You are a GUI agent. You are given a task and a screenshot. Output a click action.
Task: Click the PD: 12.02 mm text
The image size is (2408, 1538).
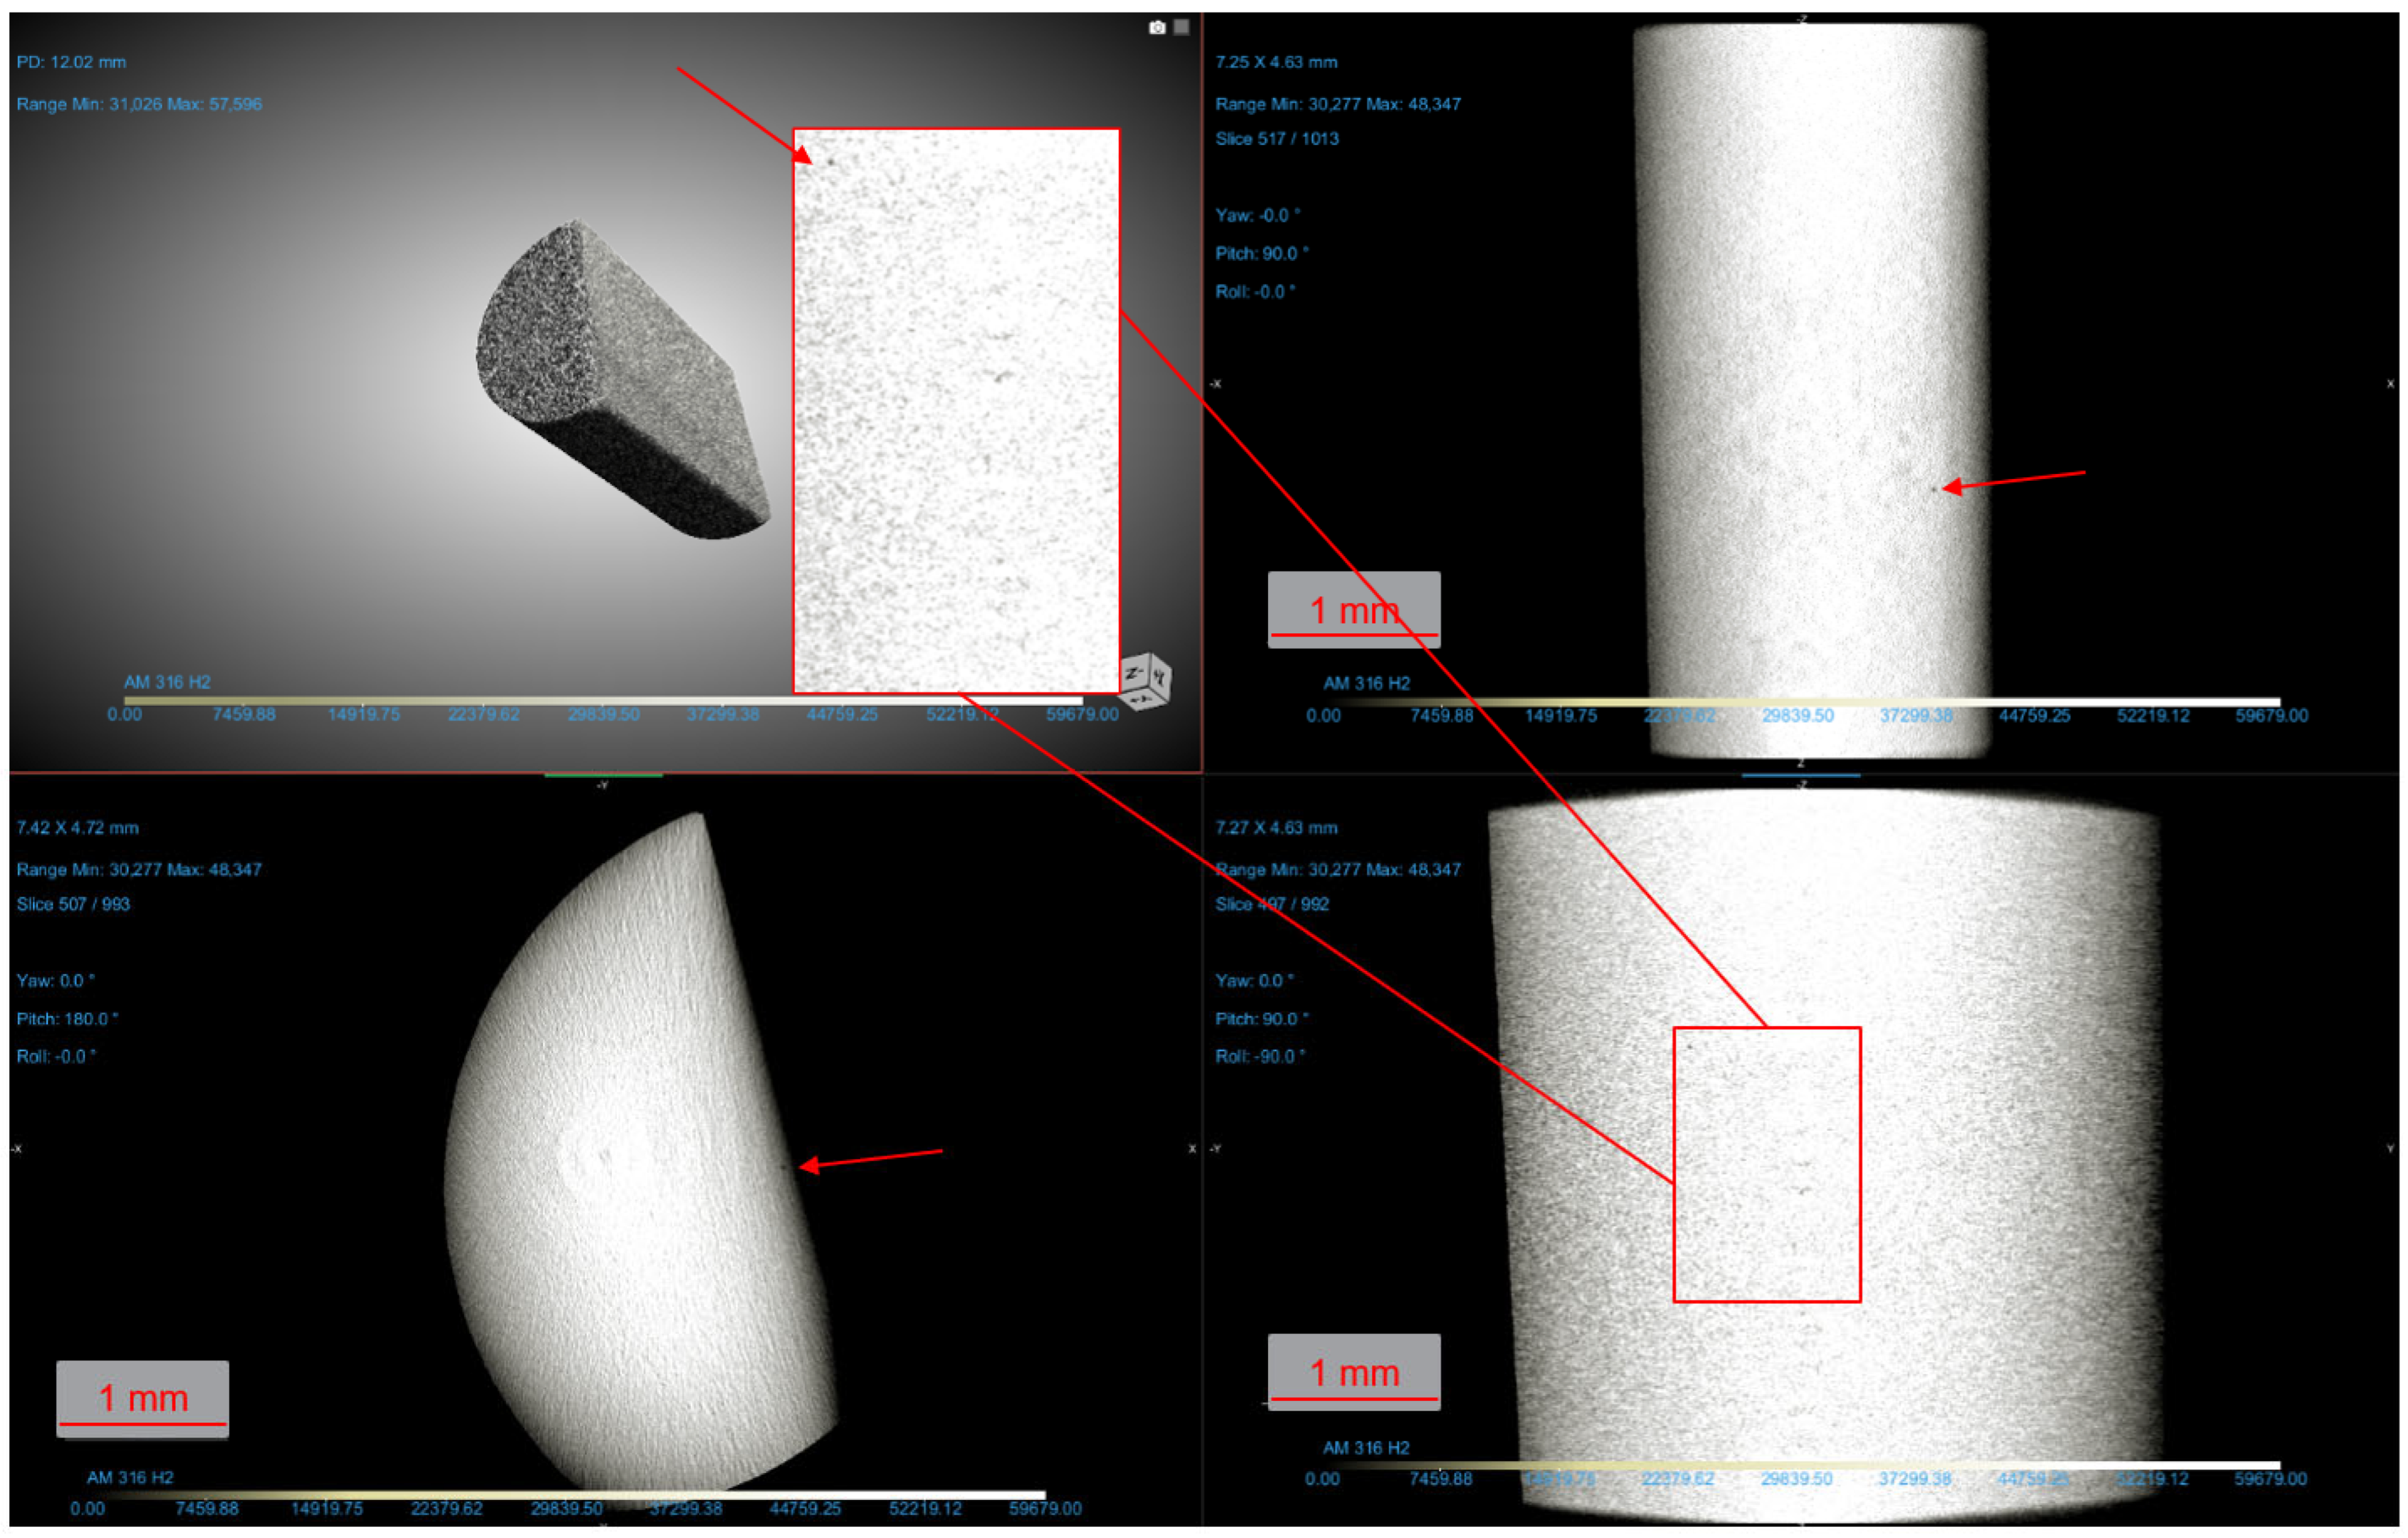(x=71, y=62)
